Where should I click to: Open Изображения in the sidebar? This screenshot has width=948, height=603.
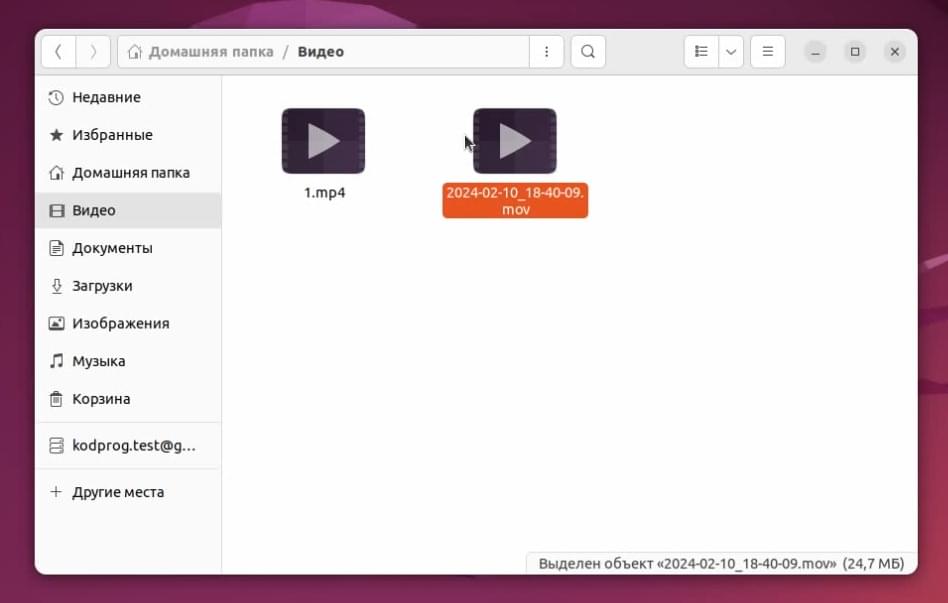[x=128, y=324]
